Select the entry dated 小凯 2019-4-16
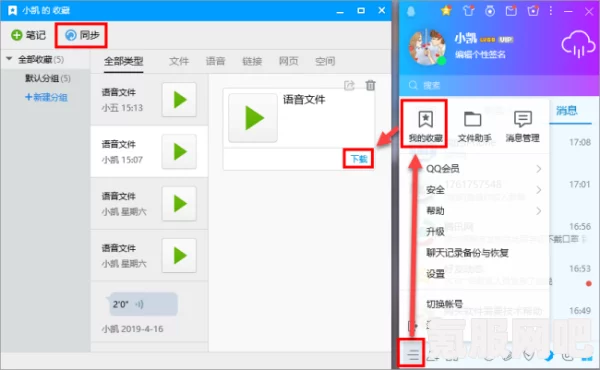 pos(149,312)
